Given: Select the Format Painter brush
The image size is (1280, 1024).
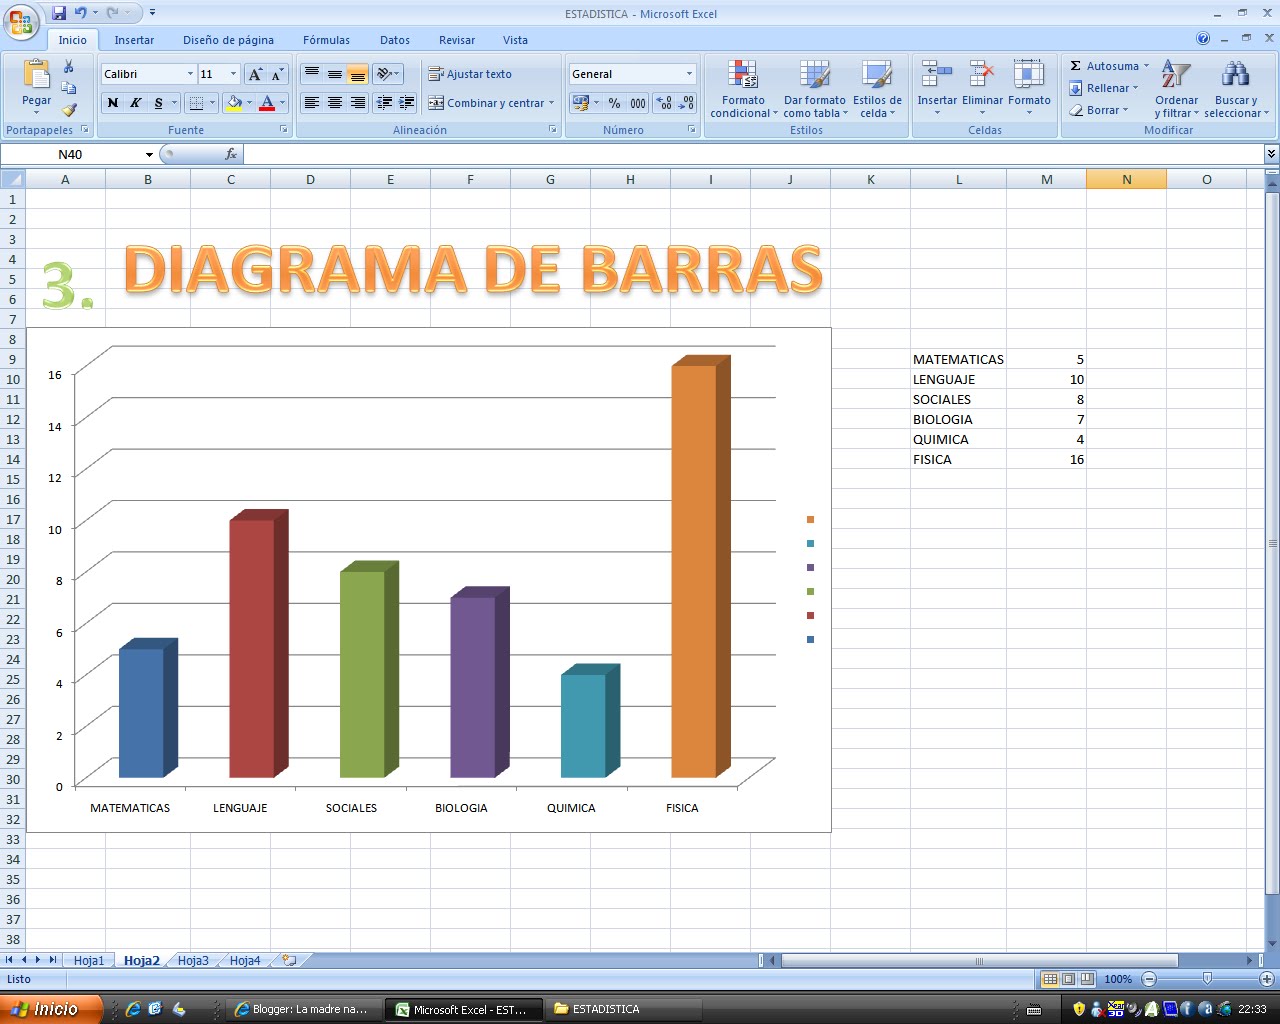Looking at the screenshot, I should 69,110.
